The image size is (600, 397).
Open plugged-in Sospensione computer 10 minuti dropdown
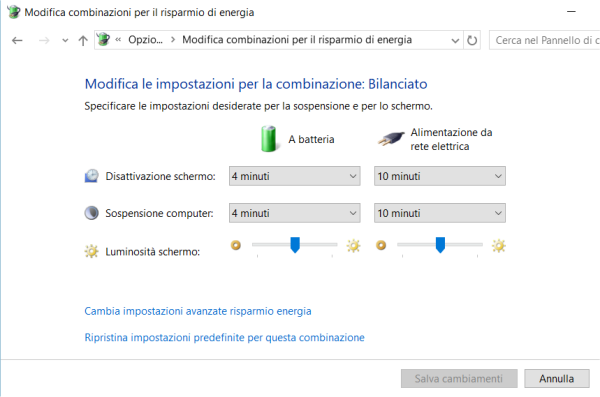[440, 213]
